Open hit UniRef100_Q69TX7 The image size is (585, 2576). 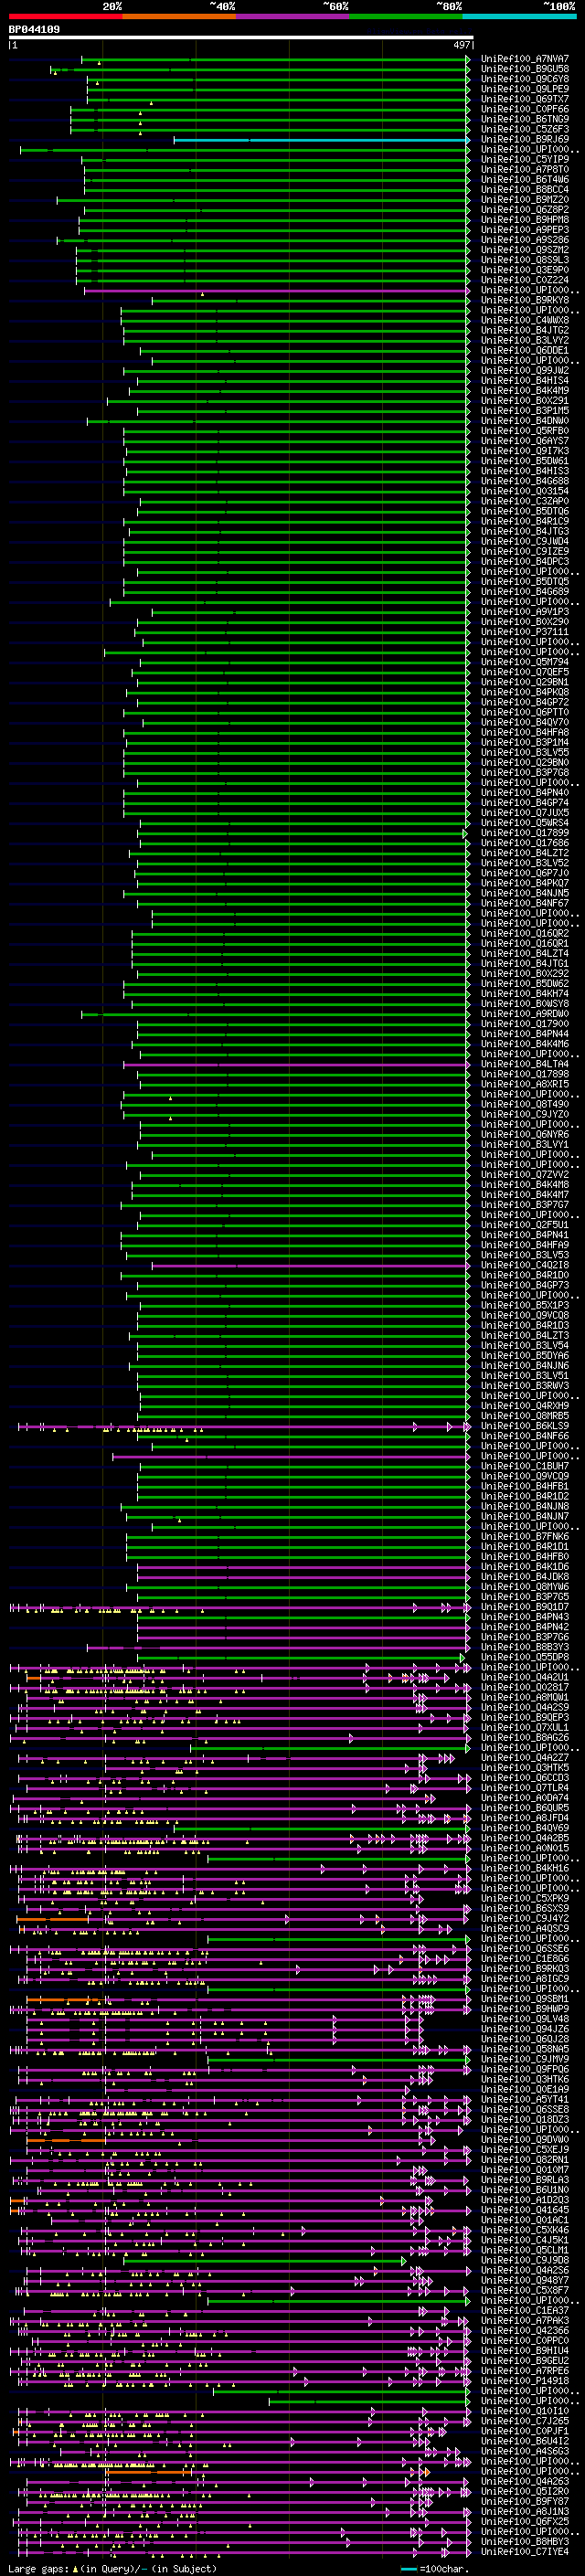tap(525, 99)
